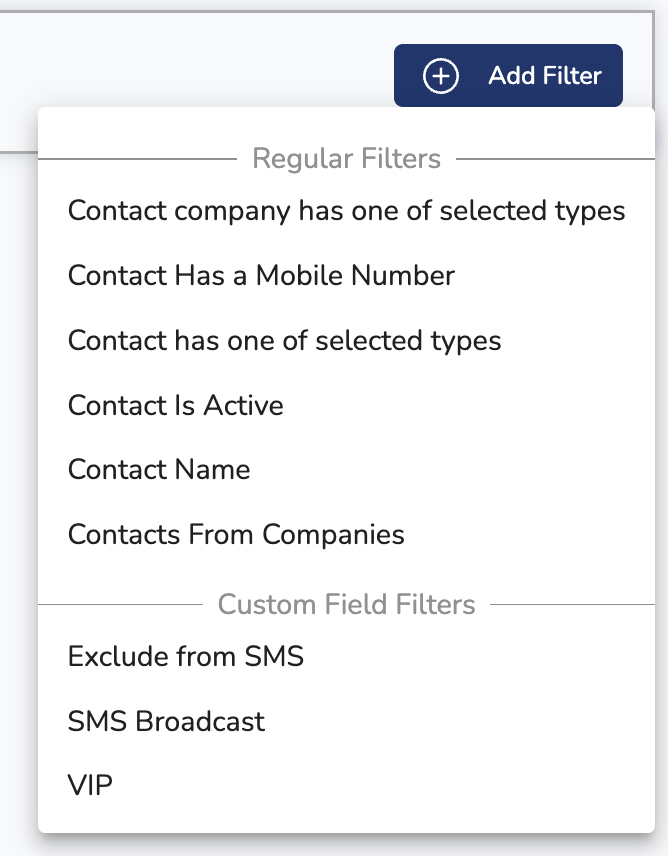Add the Contact Is Active filter
The height and width of the screenshot is (856, 668).
[x=175, y=405]
